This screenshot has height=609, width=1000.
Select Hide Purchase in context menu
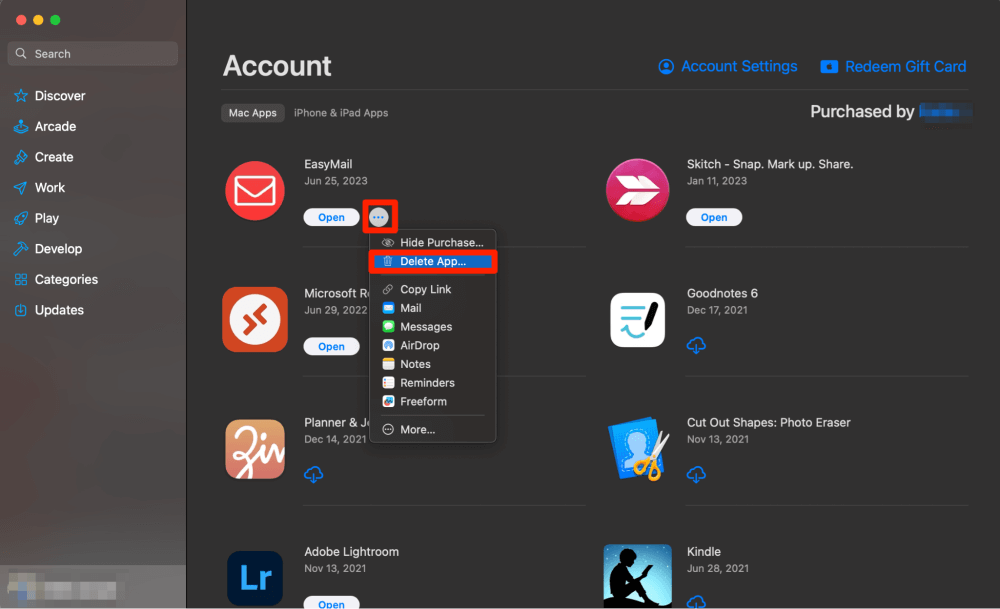(441, 242)
